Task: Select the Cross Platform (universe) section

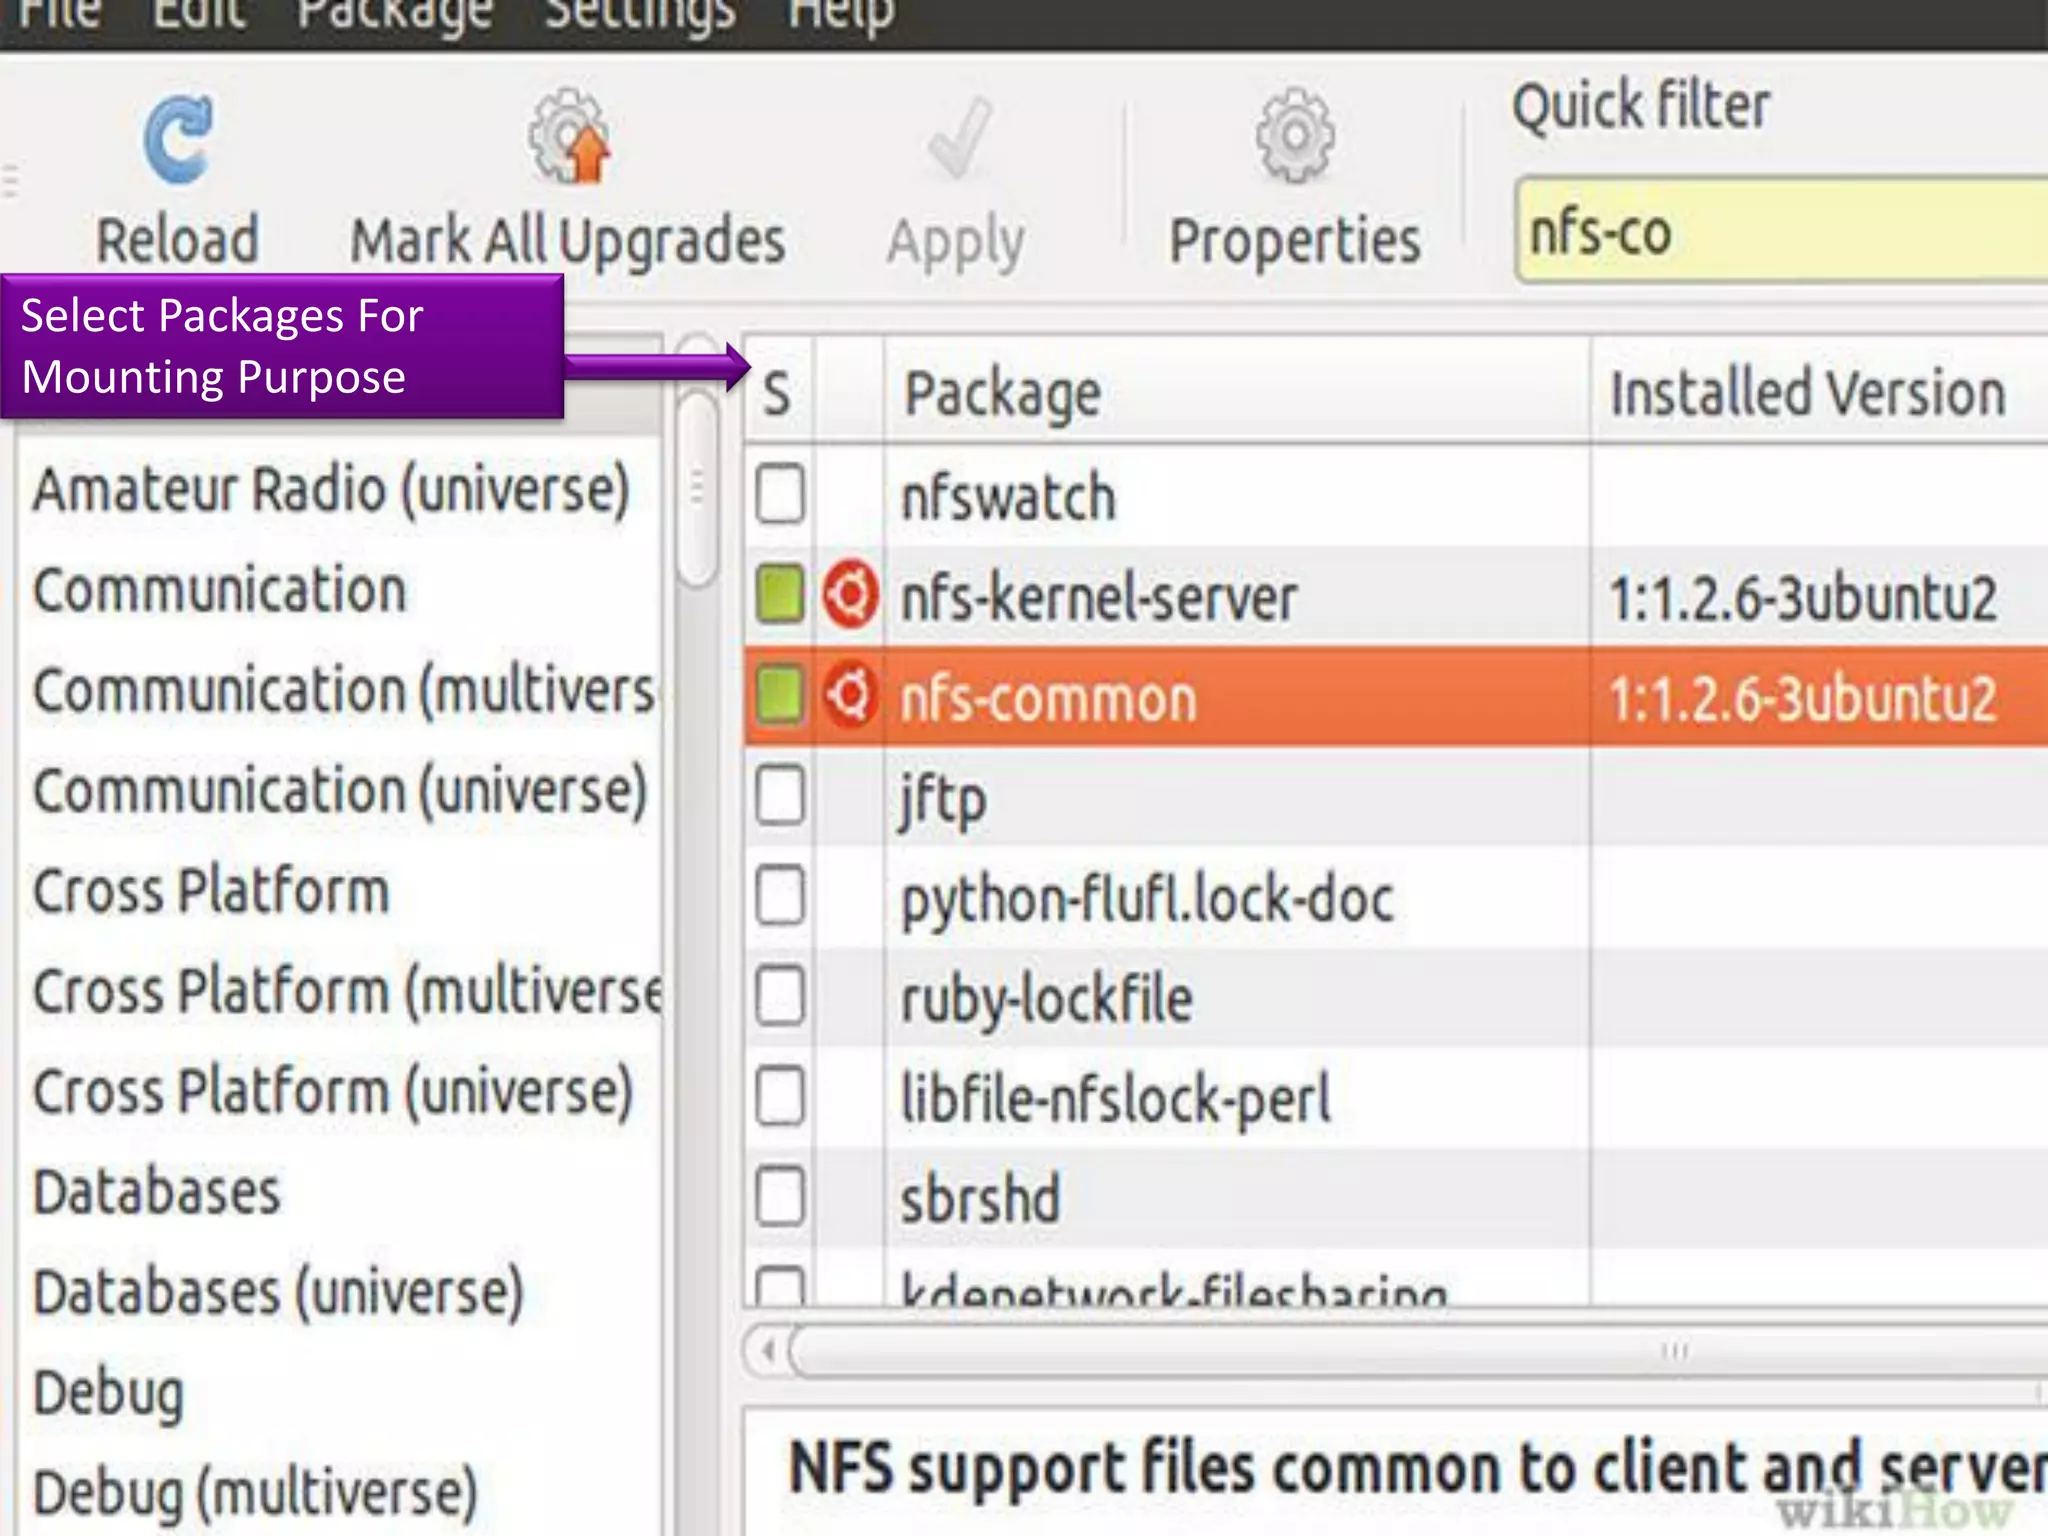Action: 333,1092
